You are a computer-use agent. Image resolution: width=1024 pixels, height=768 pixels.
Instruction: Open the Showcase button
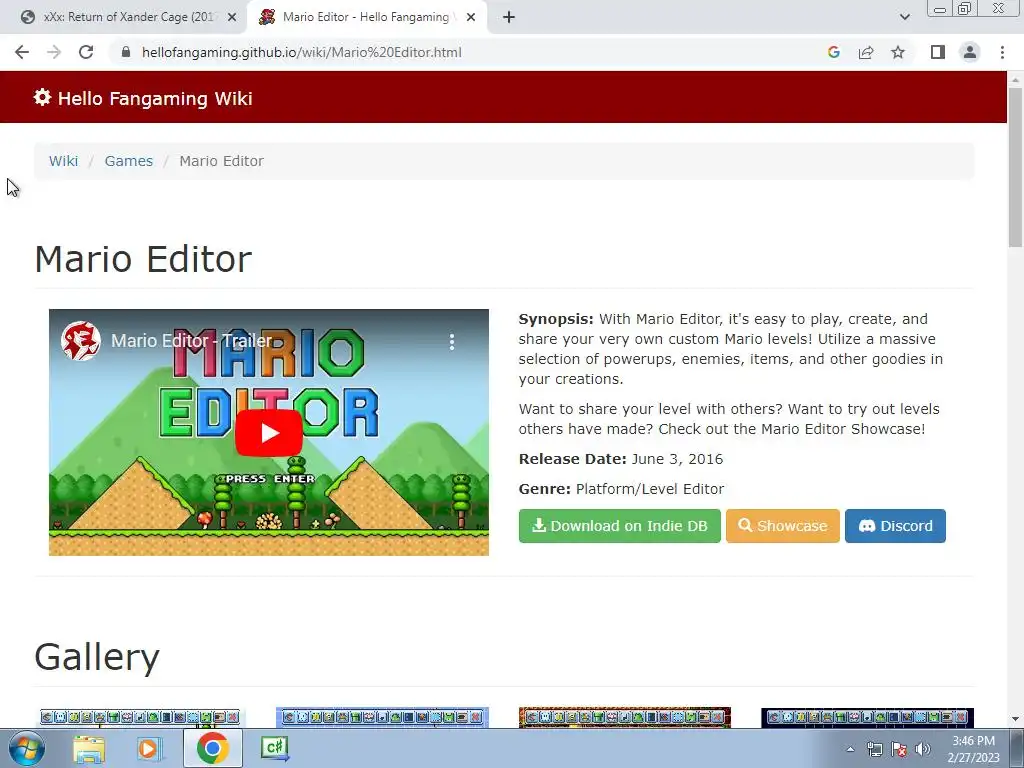[782, 526]
